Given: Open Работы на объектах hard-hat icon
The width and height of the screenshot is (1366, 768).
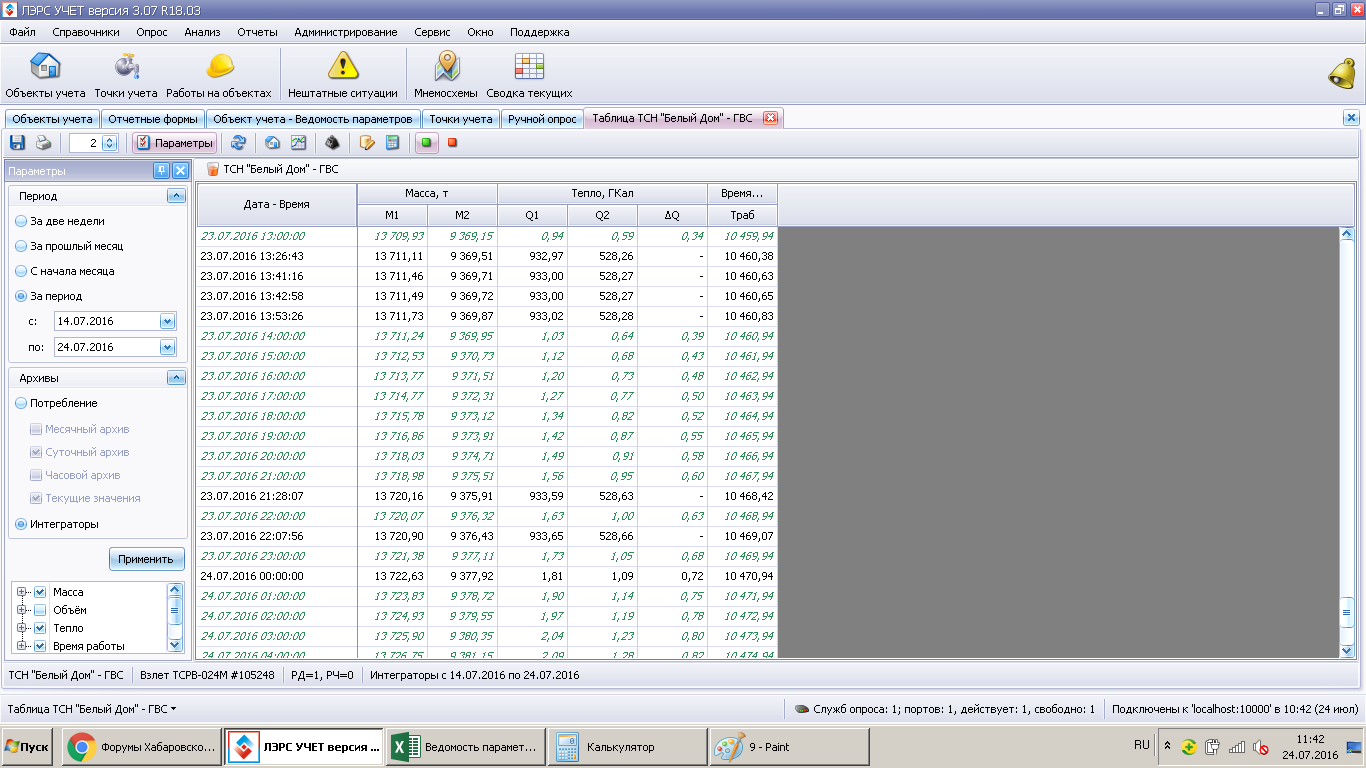Looking at the screenshot, I should [219, 75].
